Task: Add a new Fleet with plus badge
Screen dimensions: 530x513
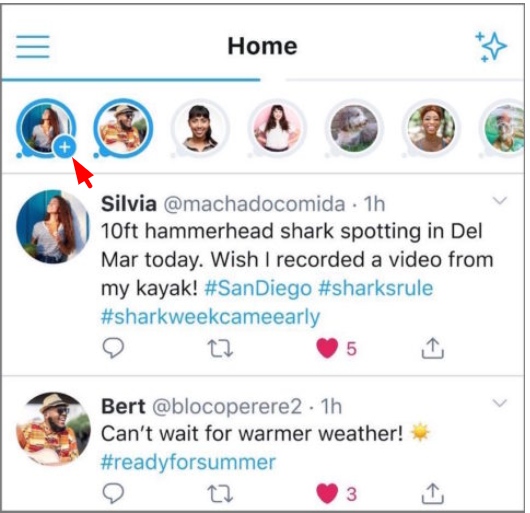Action: [65, 147]
